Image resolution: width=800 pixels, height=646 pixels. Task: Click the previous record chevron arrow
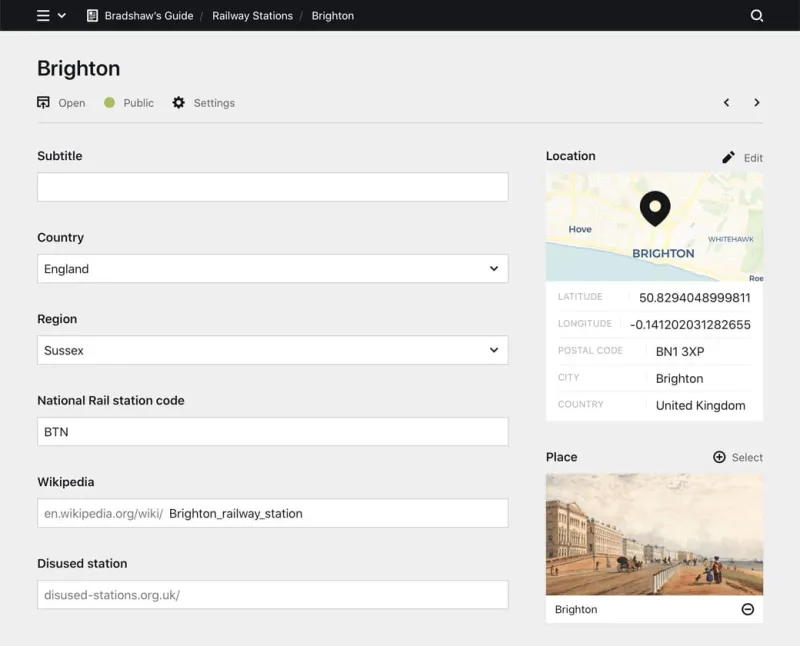tap(727, 102)
